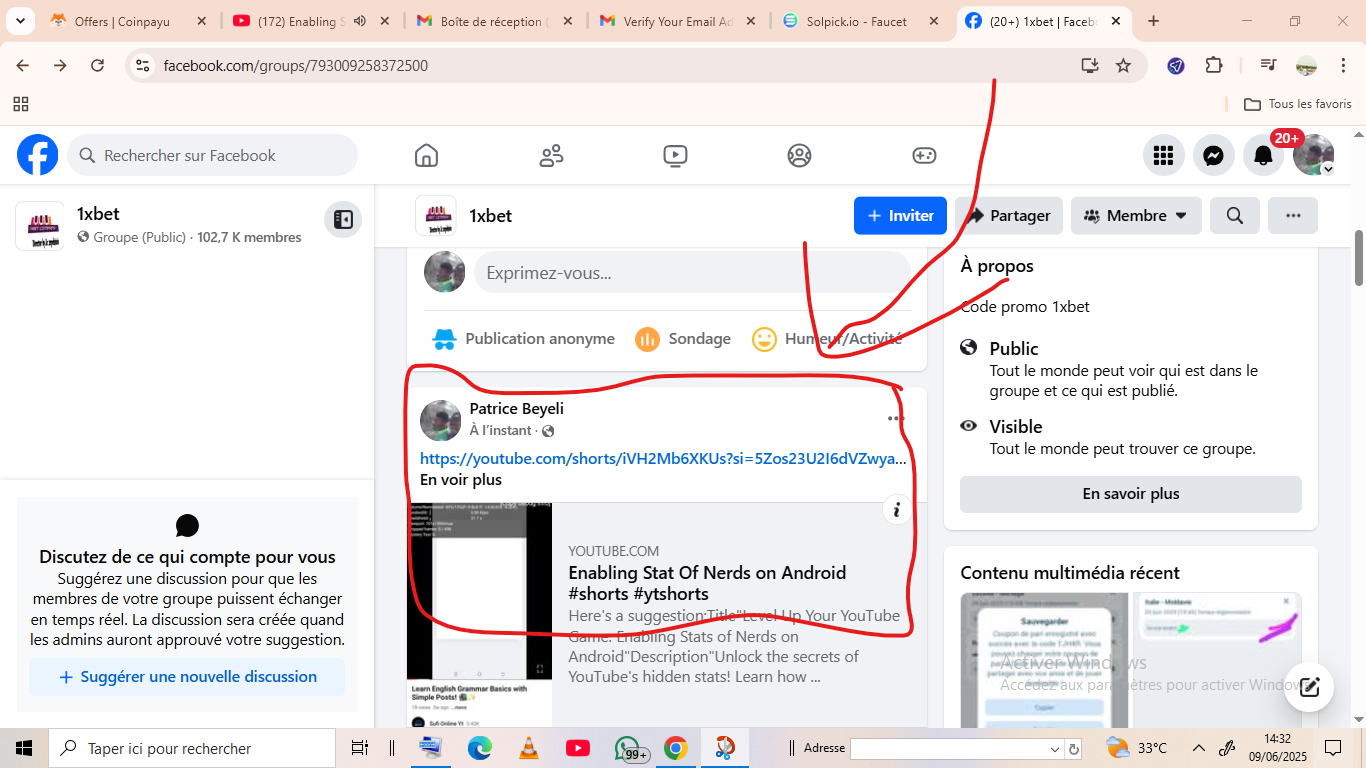Click Rechercher sur Facebook search box
This screenshot has width=1366, height=768.
tap(212, 155)
